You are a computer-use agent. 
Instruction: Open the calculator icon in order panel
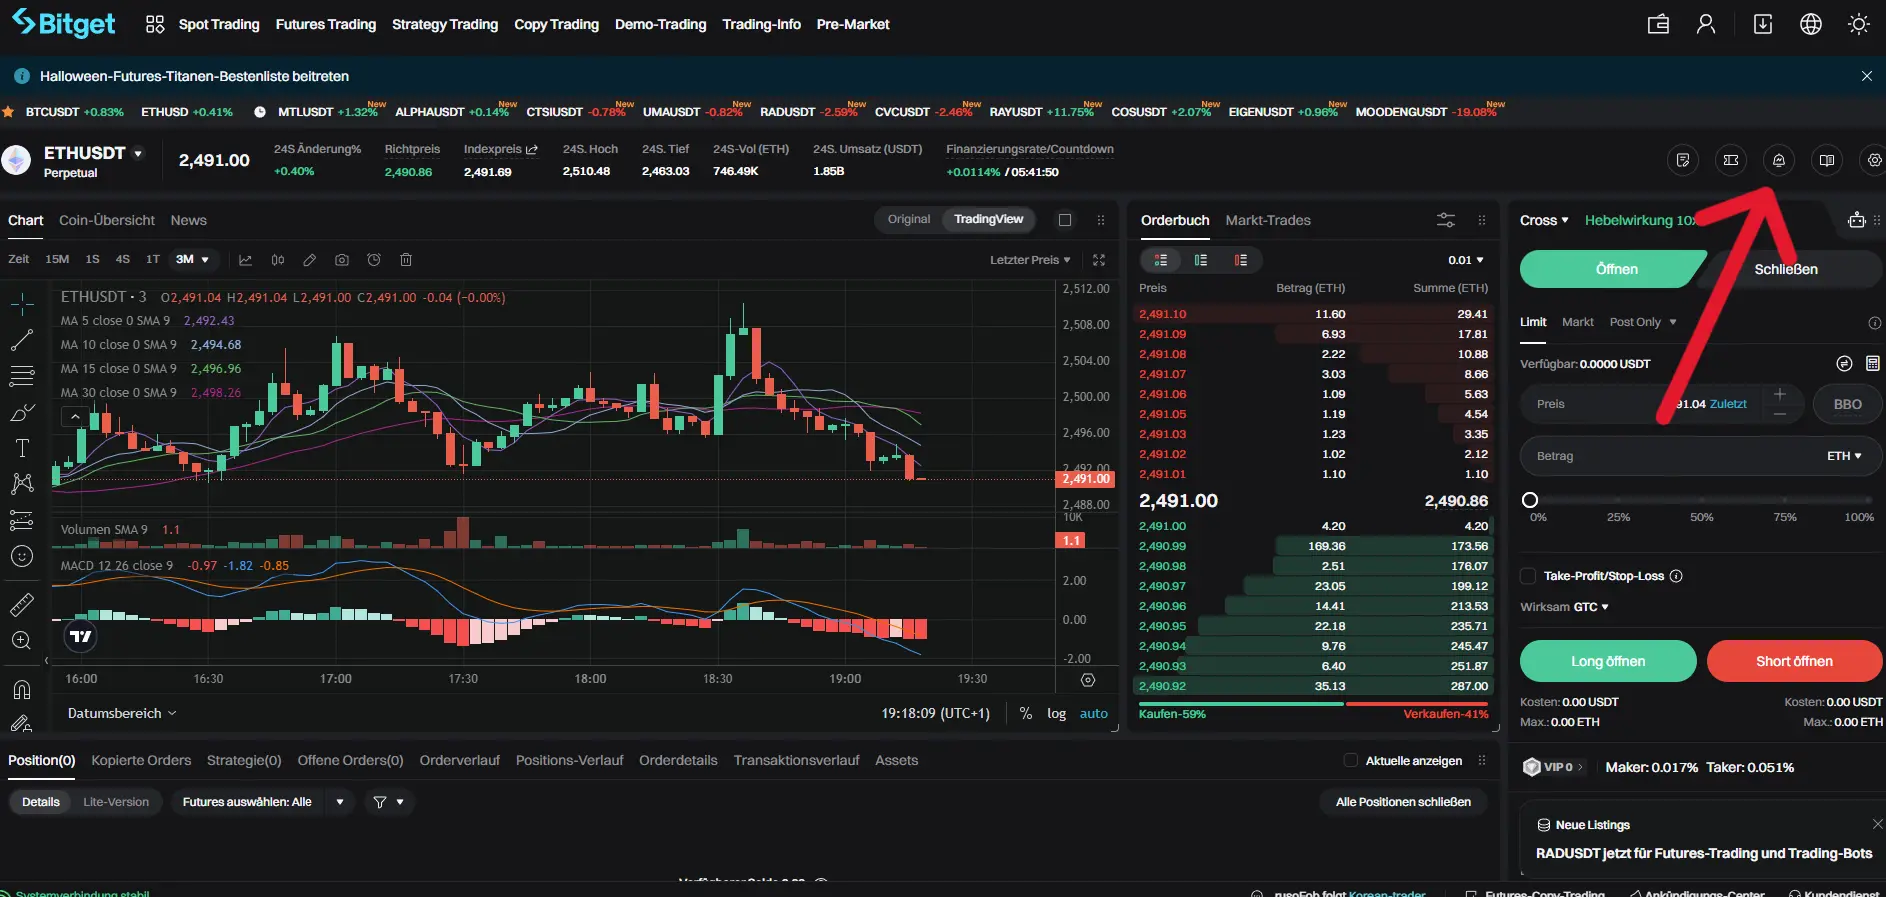point(1873,364)
